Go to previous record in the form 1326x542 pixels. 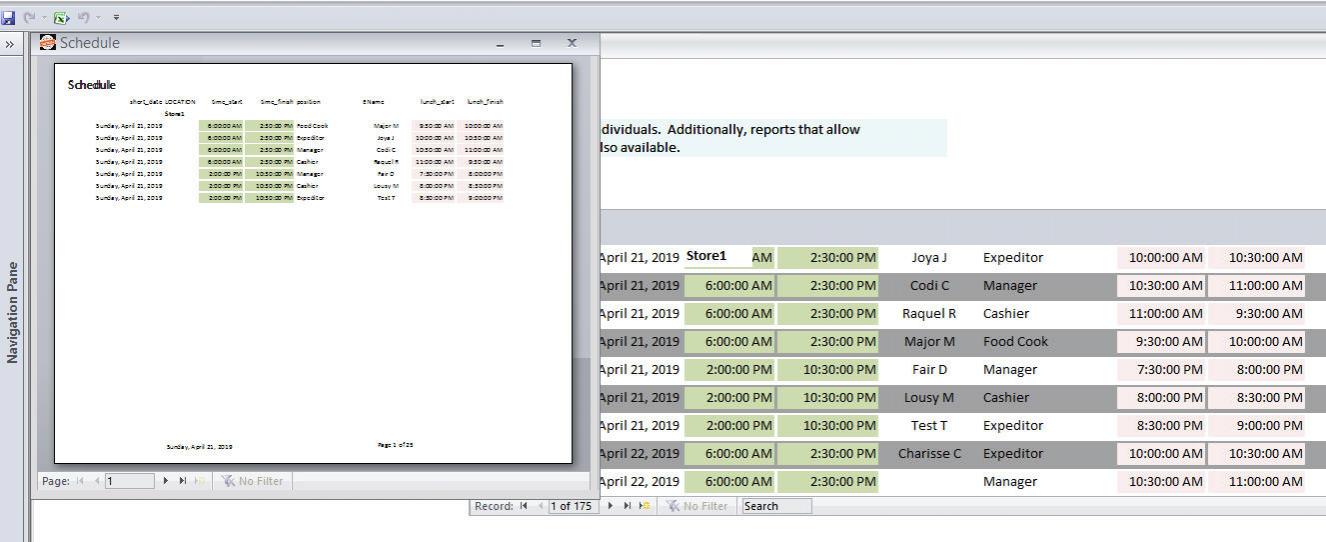[x=540, y=506]
